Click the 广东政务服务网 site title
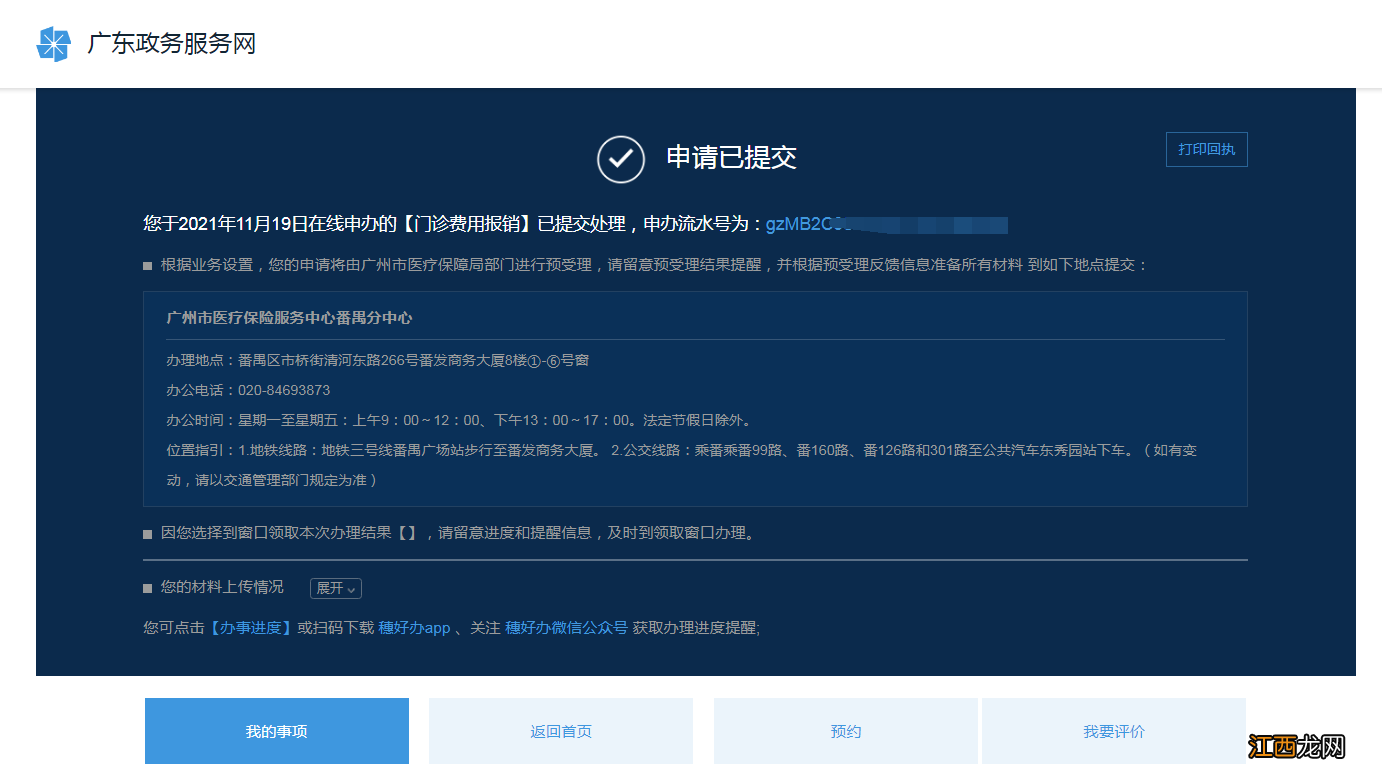The width and height of the screenshot is (1382, 777). tap(172, 44)
